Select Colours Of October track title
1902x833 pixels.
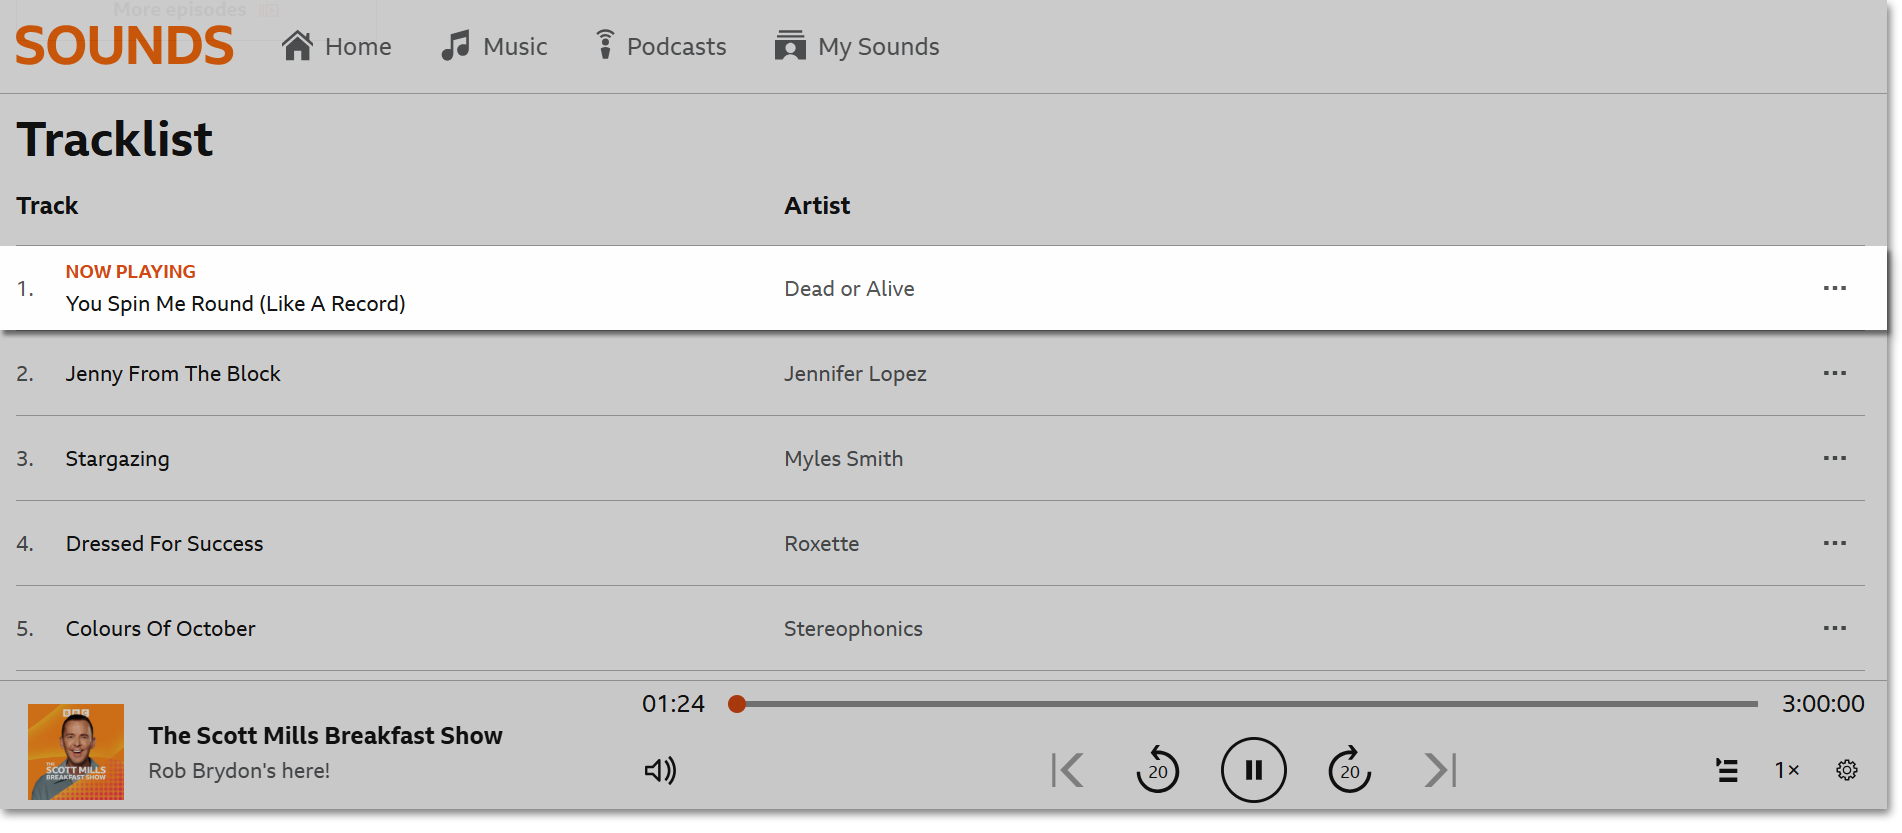160,629
